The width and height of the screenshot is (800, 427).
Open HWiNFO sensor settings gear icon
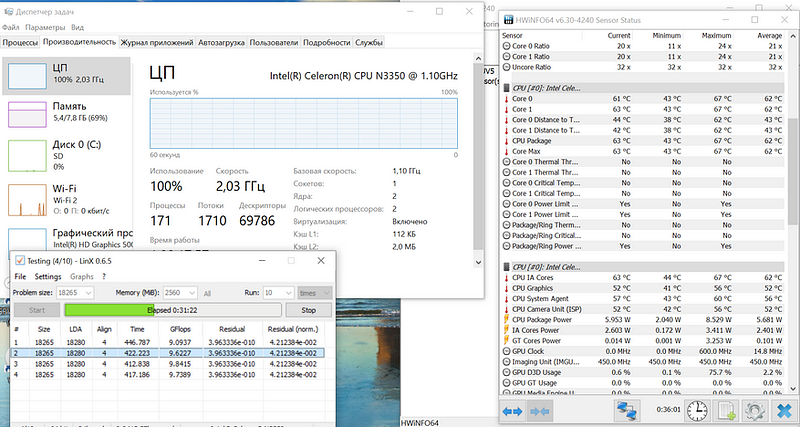(x=755, y=409)
